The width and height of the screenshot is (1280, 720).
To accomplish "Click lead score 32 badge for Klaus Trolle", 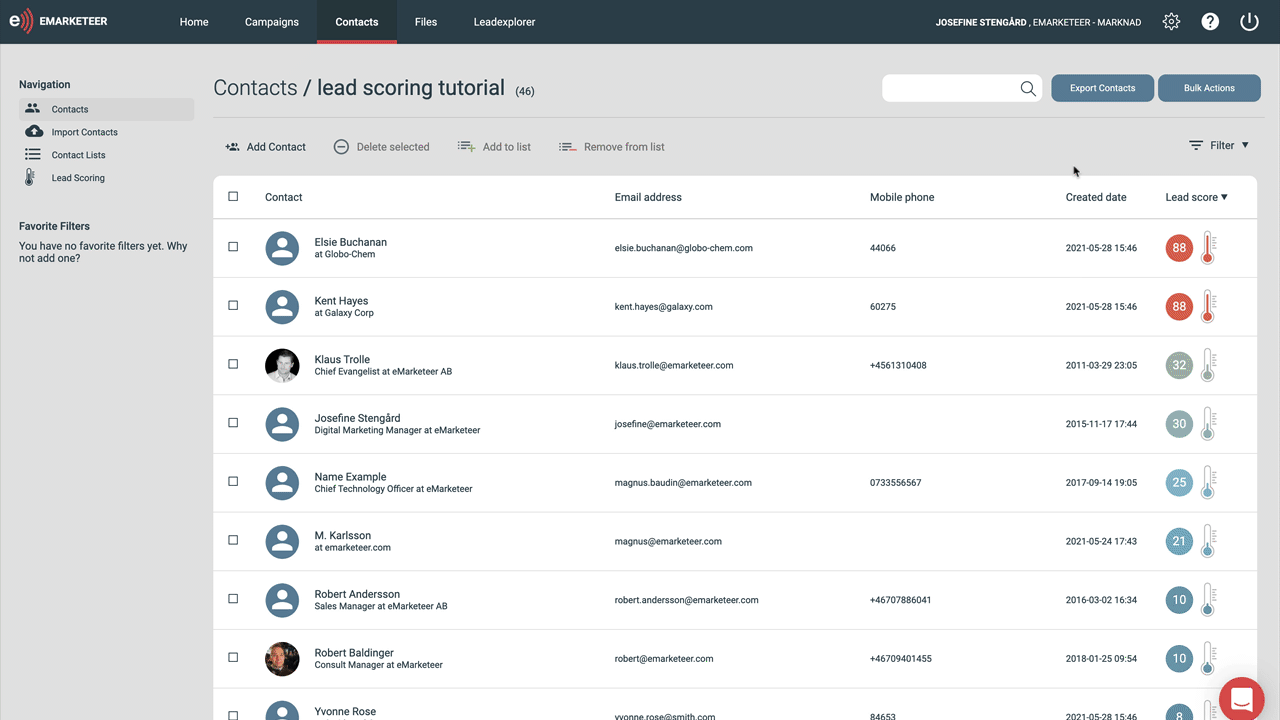I will click(1179, 365).
